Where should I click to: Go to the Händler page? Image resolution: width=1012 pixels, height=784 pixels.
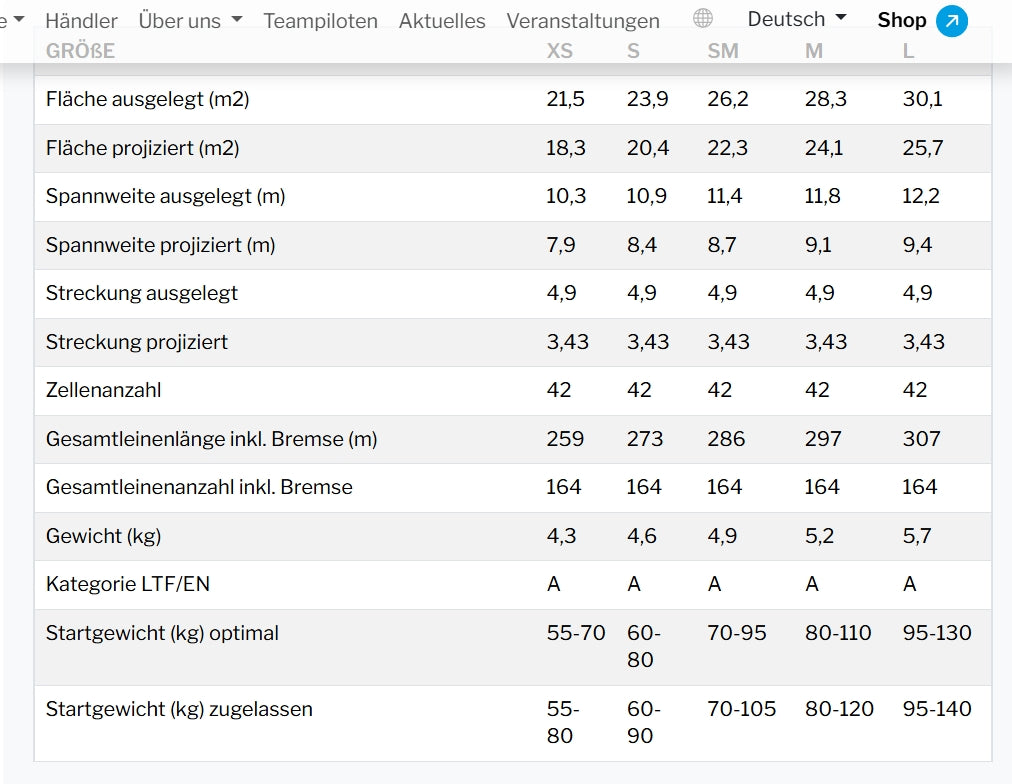point(81,20)
